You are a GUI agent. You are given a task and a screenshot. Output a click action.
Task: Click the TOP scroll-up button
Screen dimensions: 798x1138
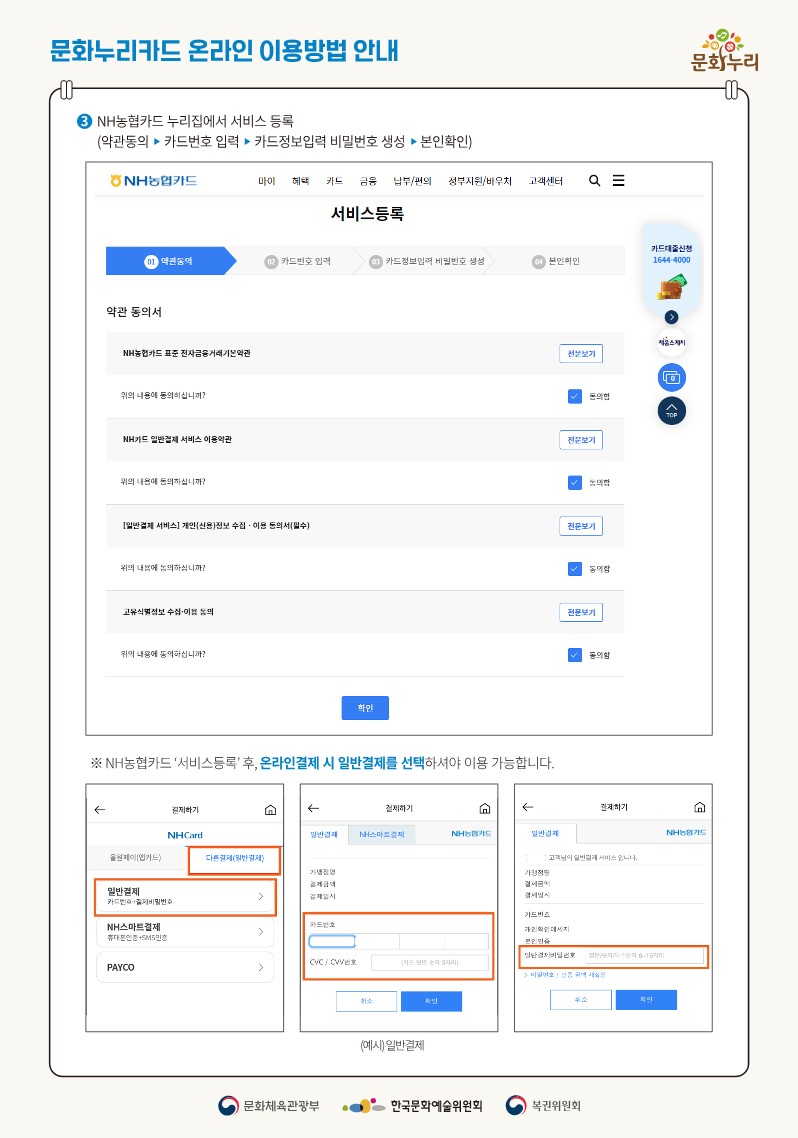[671, 411]
